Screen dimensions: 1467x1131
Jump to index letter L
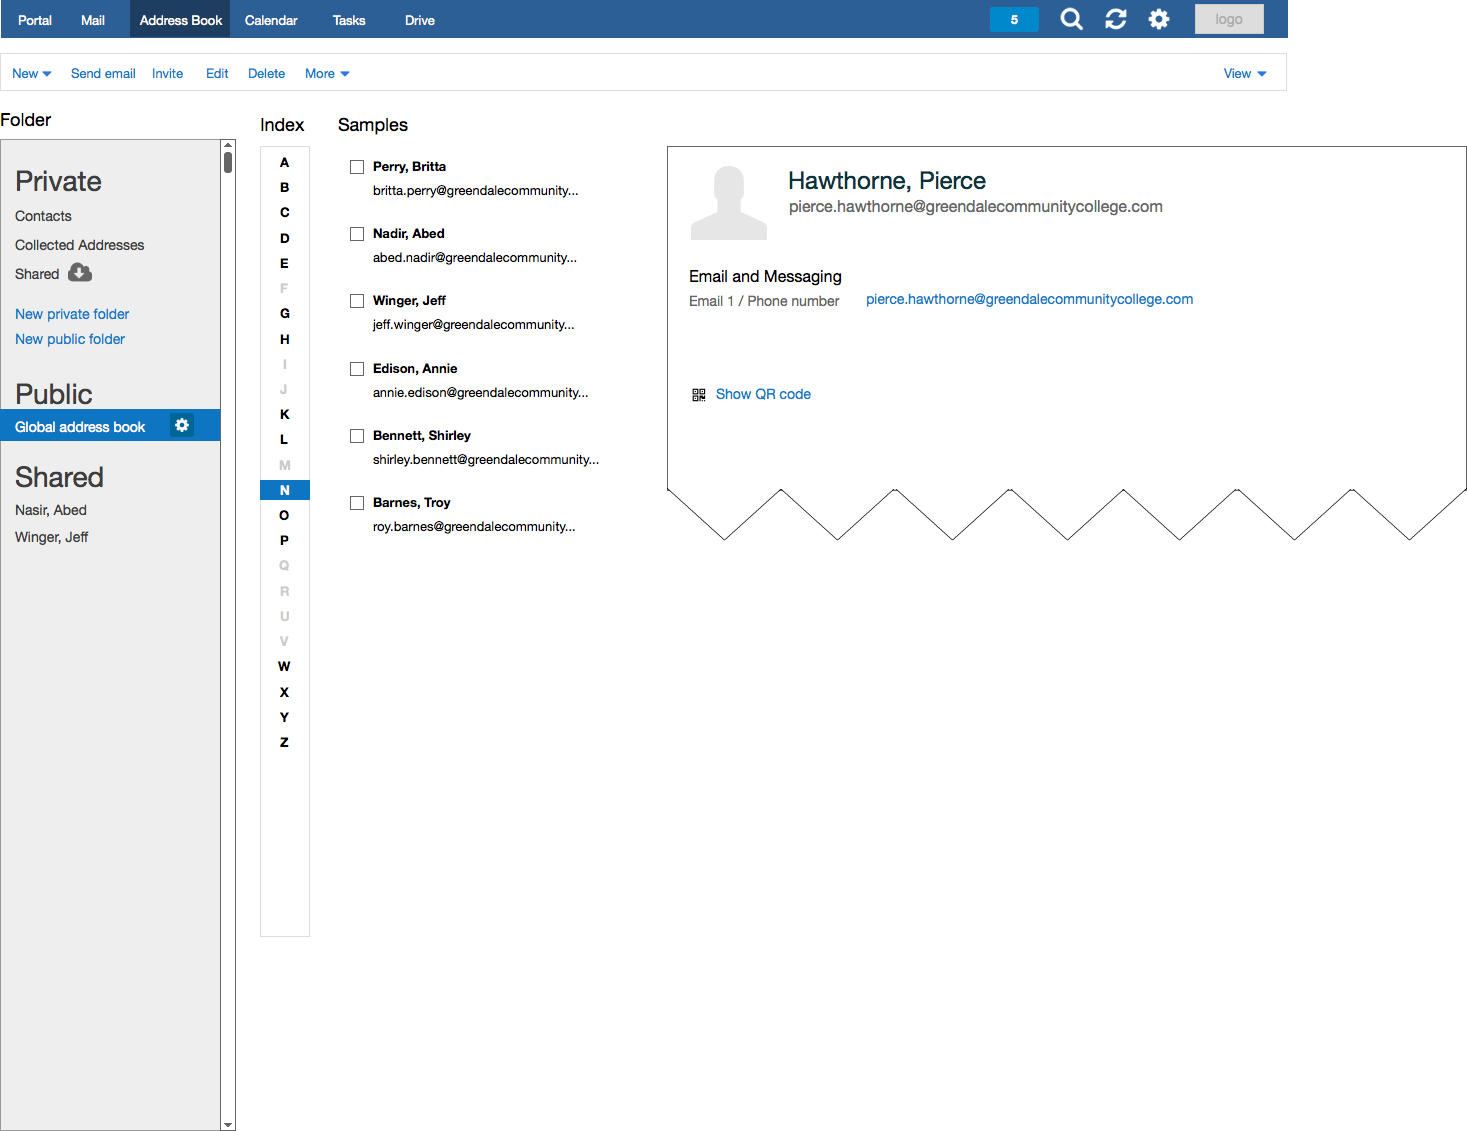[x=284, y=439]
